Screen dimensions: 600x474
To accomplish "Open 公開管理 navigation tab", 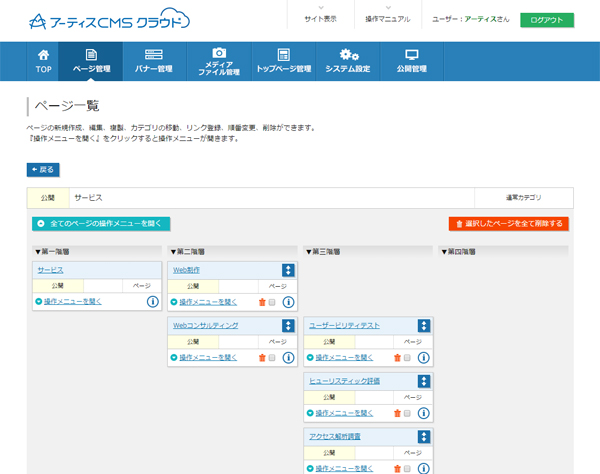I will [412, 61].
